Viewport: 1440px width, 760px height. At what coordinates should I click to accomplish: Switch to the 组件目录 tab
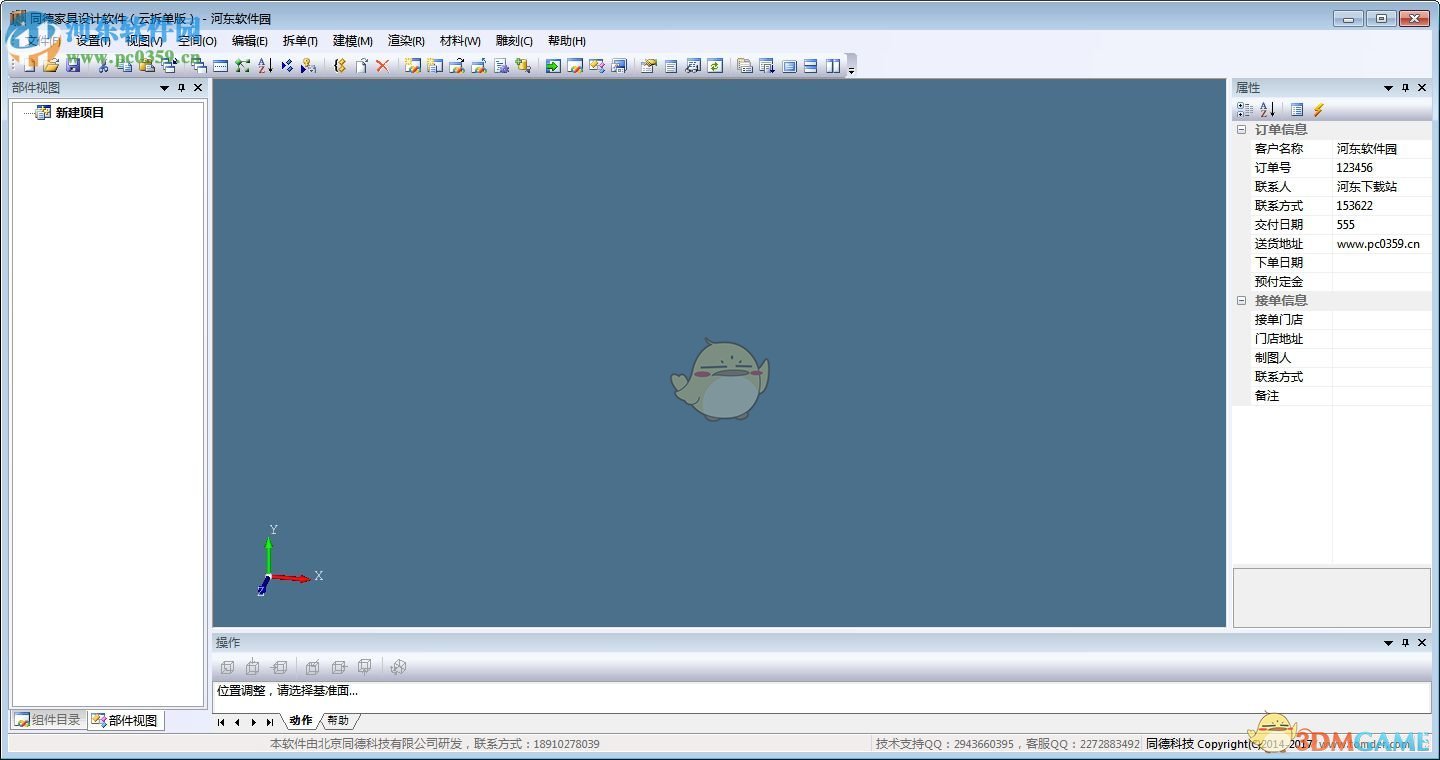point(48,720)
